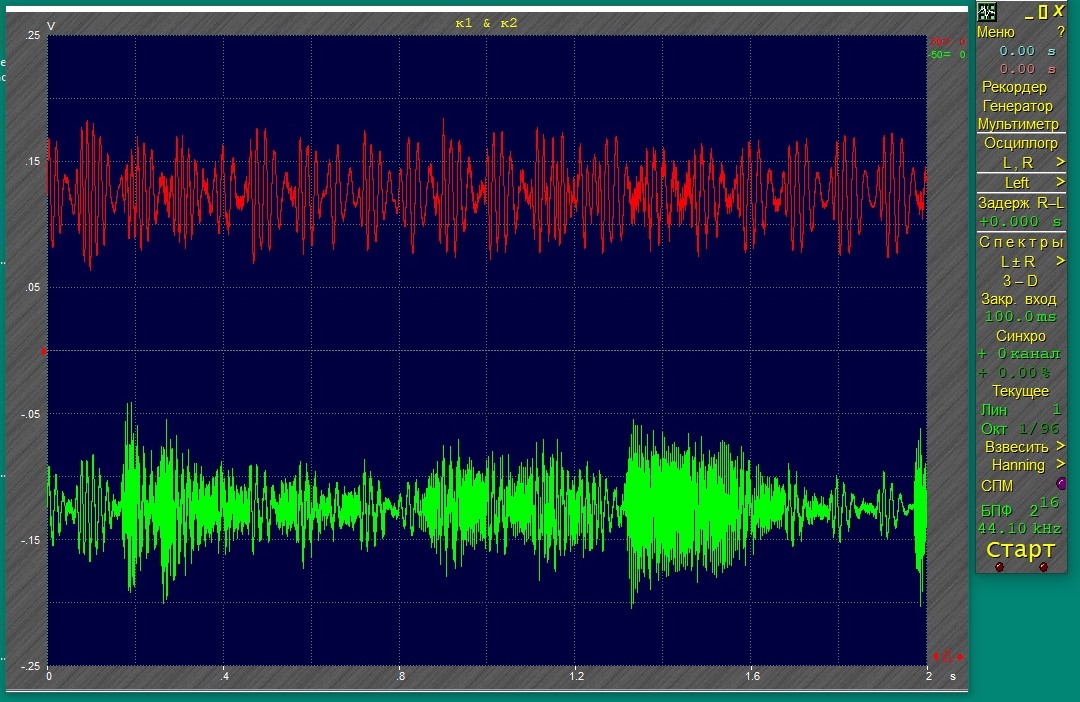Image resolution: width=1080 pixels, height=702 pixels.
Task: Expand the L, R channel selector arrow
Action: tap(1060, 162)
